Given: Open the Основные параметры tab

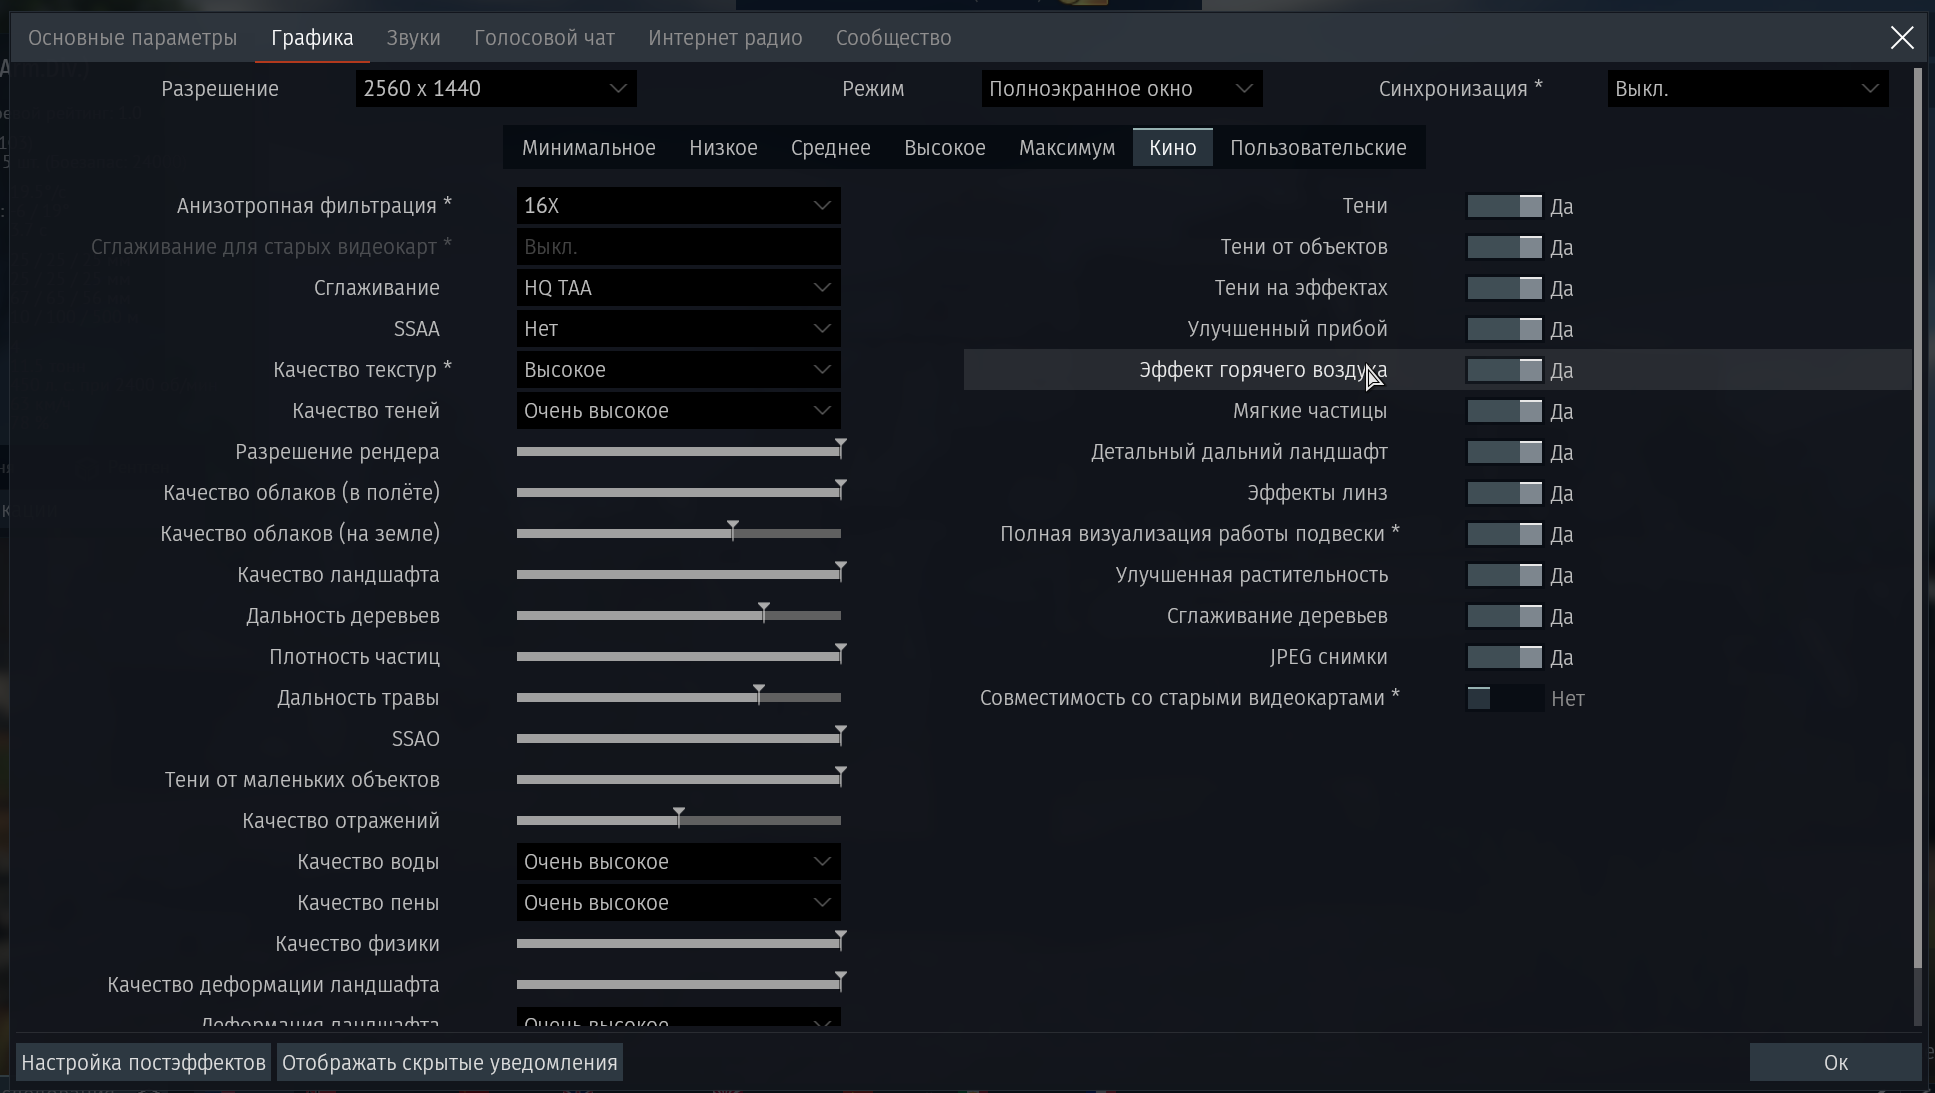Looking at the screenshot, I should click(x=133, y=38).
